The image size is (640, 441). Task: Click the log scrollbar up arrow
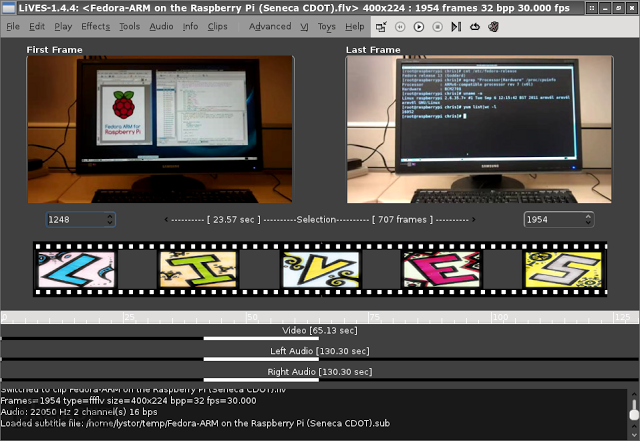coord(634,394)
